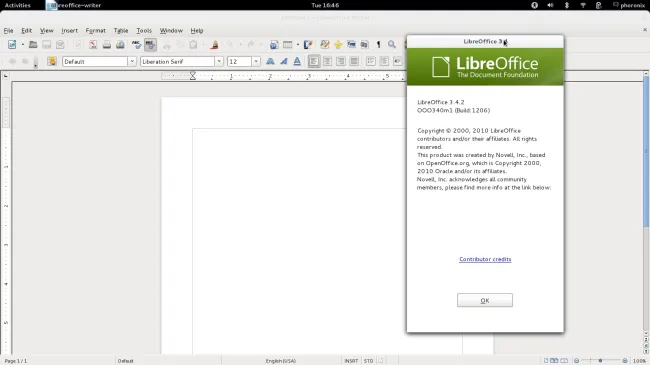This screenshot has width=650, height=365.
Task: Insert a table using the Table icon
Action: point(287,44)
